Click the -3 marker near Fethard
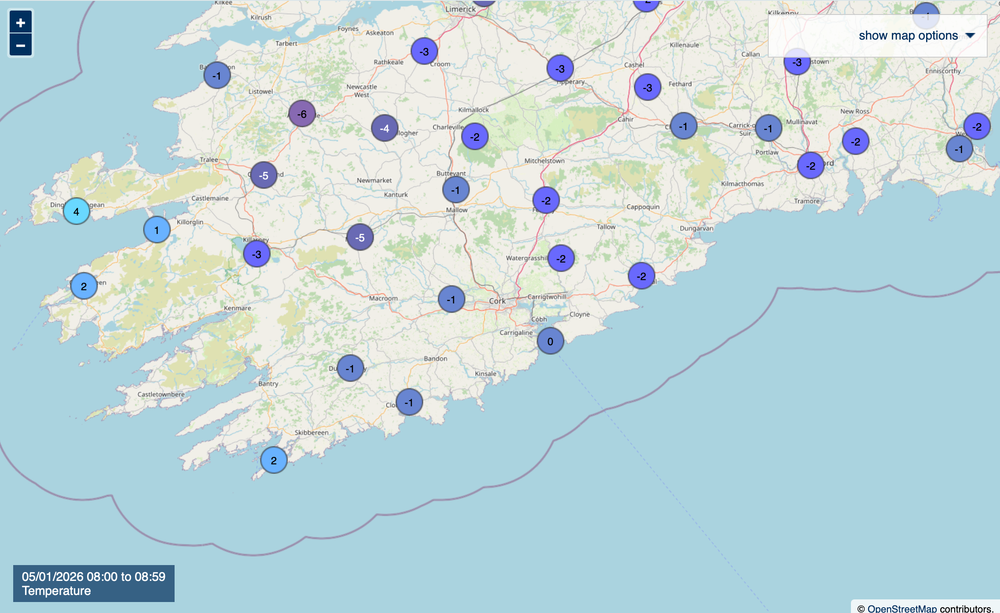1000x613 pixels. tap(648, 87)
